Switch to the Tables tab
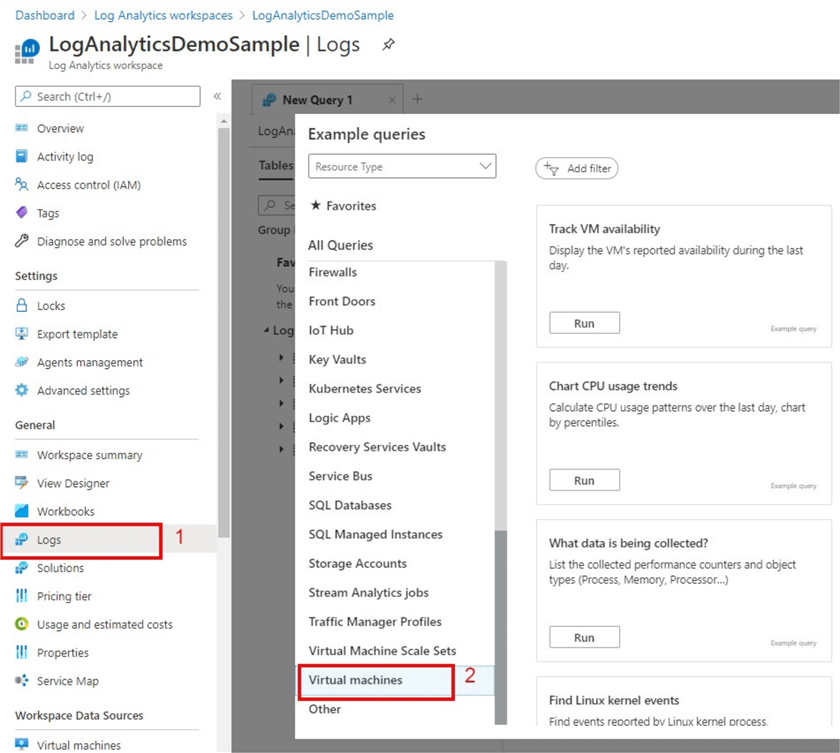Screen dimensions: 840x753 pos(275,165)
